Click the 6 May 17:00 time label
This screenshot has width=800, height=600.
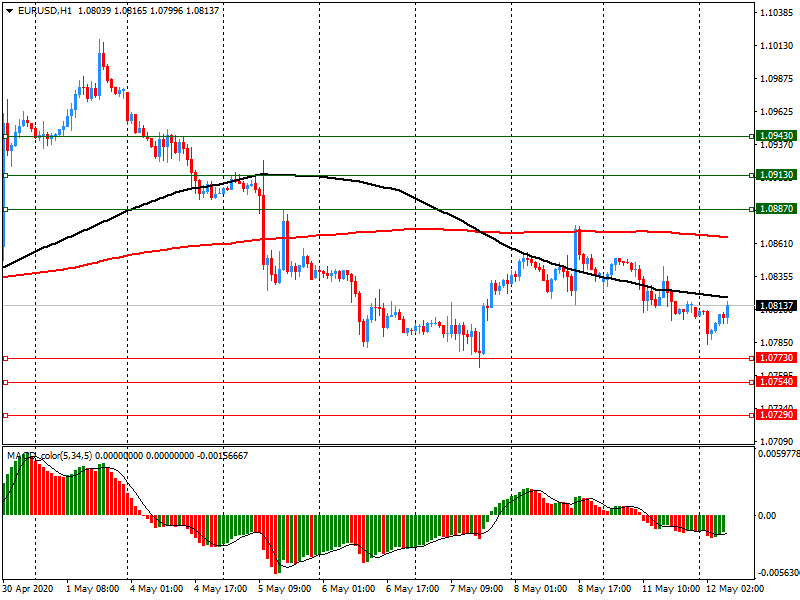(x=412, y=589)
